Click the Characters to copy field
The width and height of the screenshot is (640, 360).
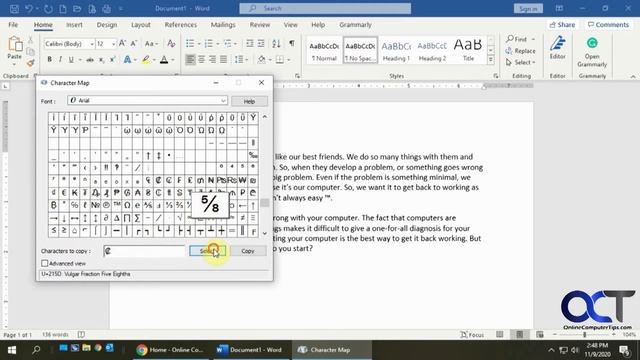point(144,251)
